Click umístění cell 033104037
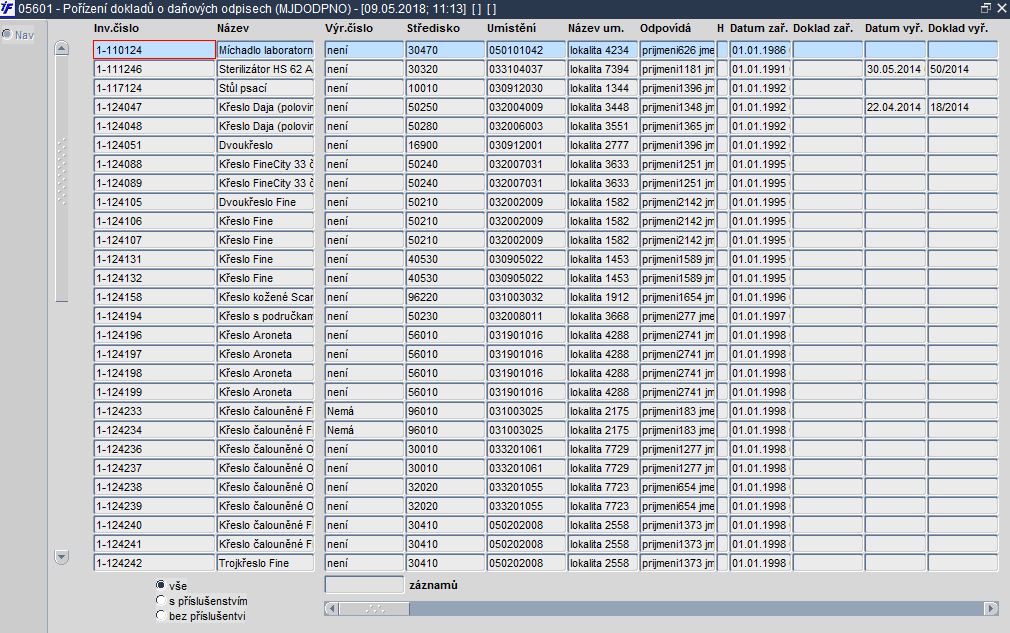 tap(526, 69)
